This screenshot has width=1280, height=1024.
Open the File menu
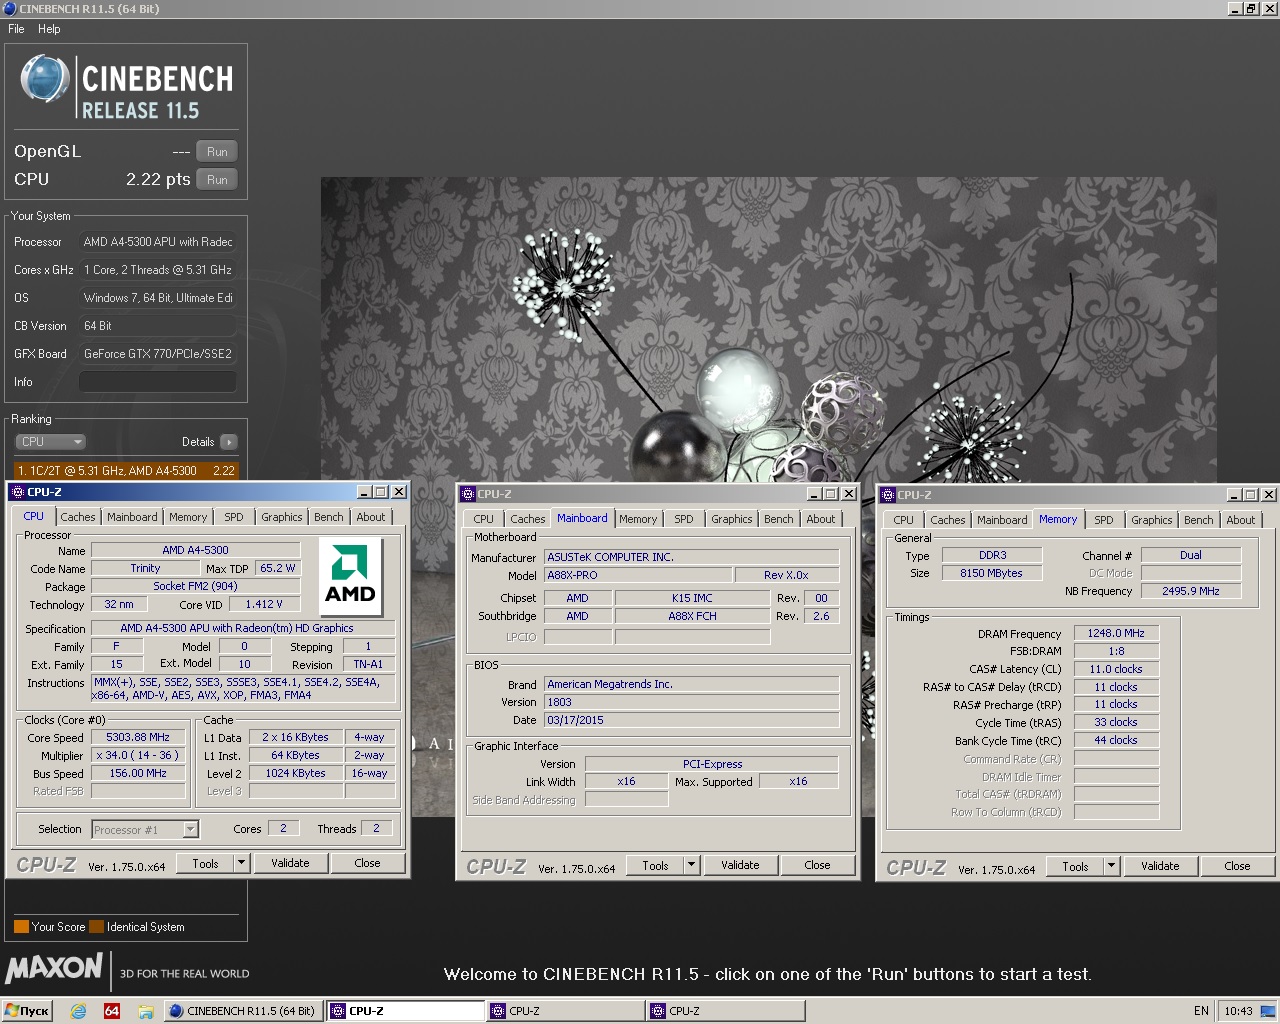point(16,29)
